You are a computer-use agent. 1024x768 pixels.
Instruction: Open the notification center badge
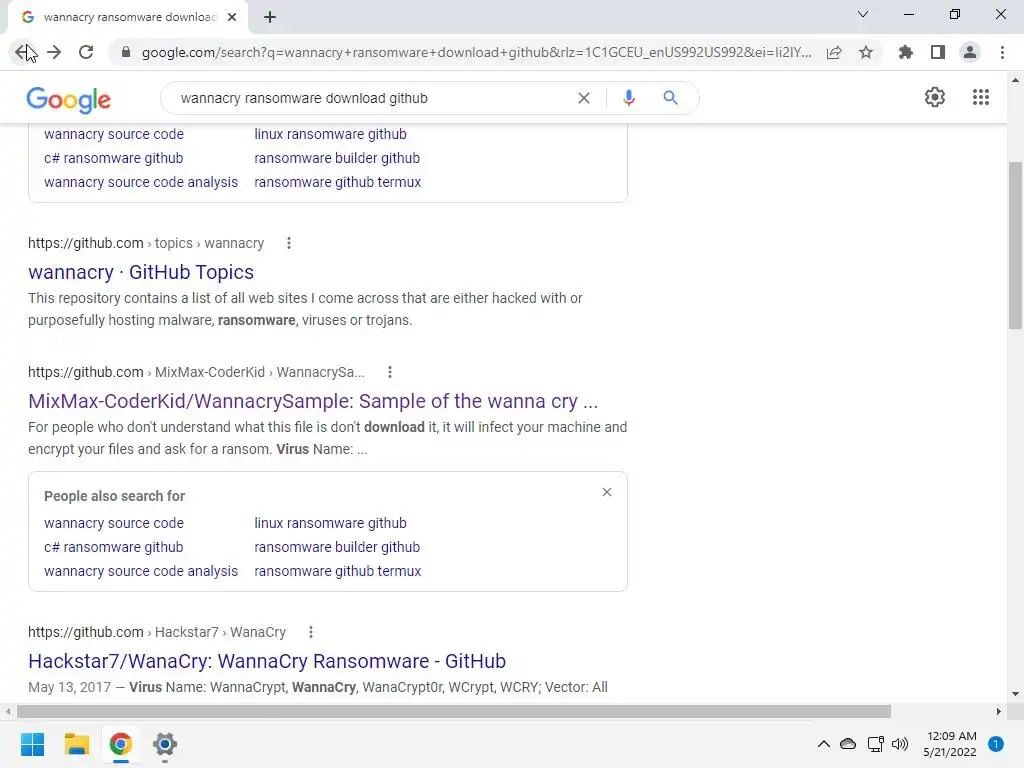pyautogui.click(x=996, y=744)
